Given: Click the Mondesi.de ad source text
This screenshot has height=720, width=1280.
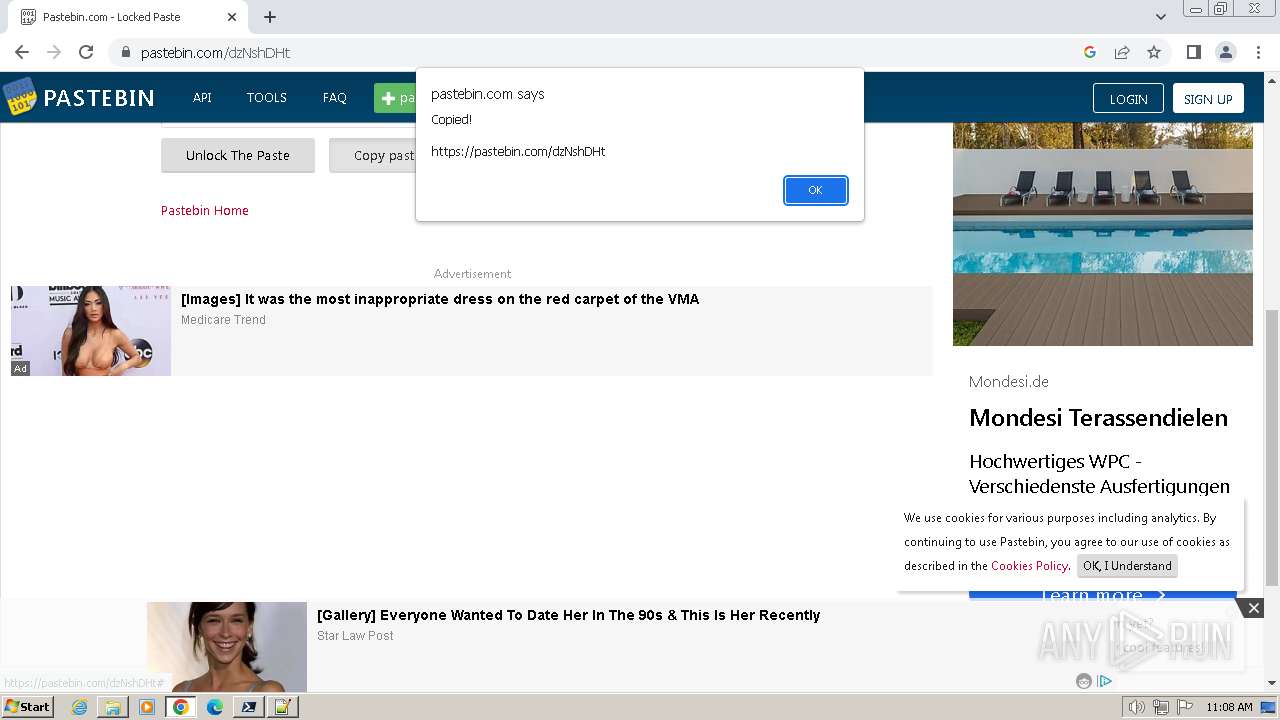Looking at the screenshot, I should [x=1009, y=382].
